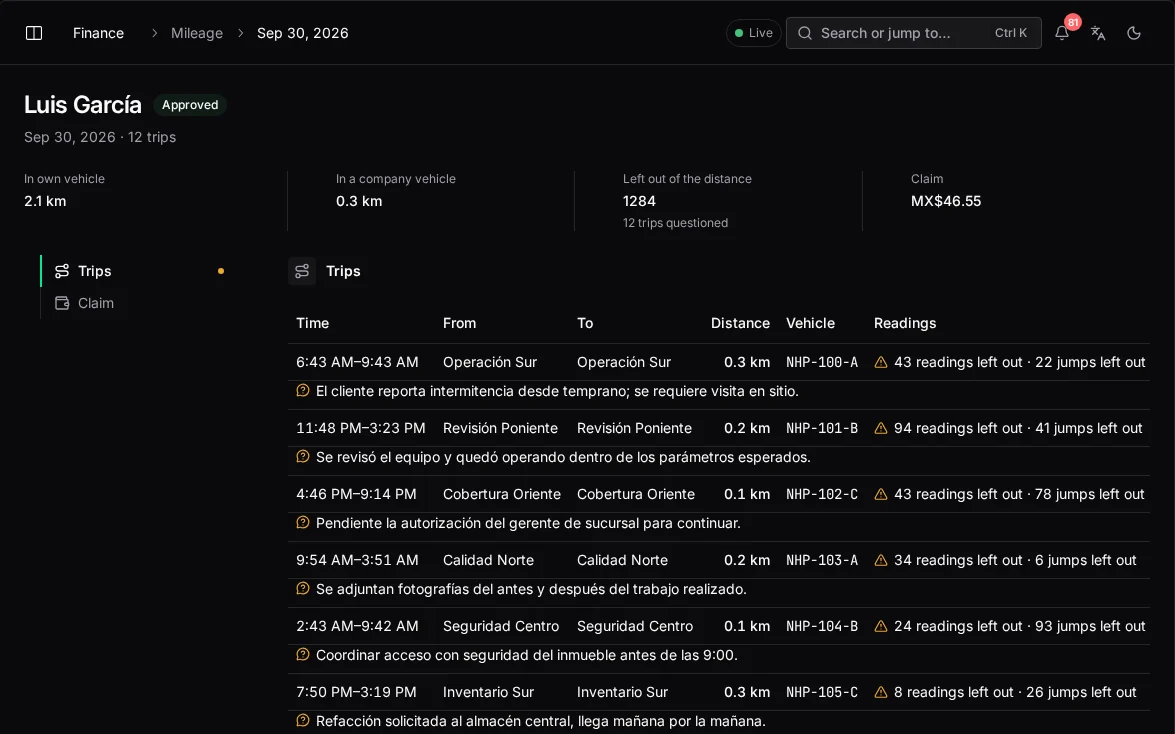Open notifications bell with 81 badge
The height and width of the screenshot is (734, 1175).
(x=1062, y=33)
